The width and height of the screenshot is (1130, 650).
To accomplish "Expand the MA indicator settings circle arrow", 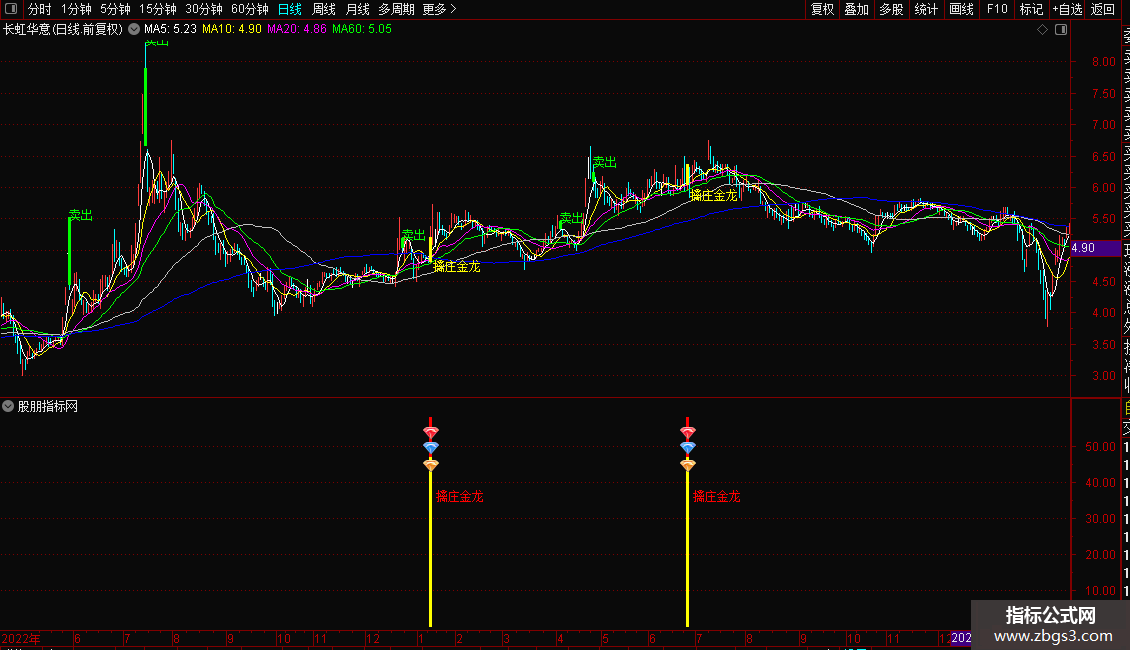I will coord(134,30).
